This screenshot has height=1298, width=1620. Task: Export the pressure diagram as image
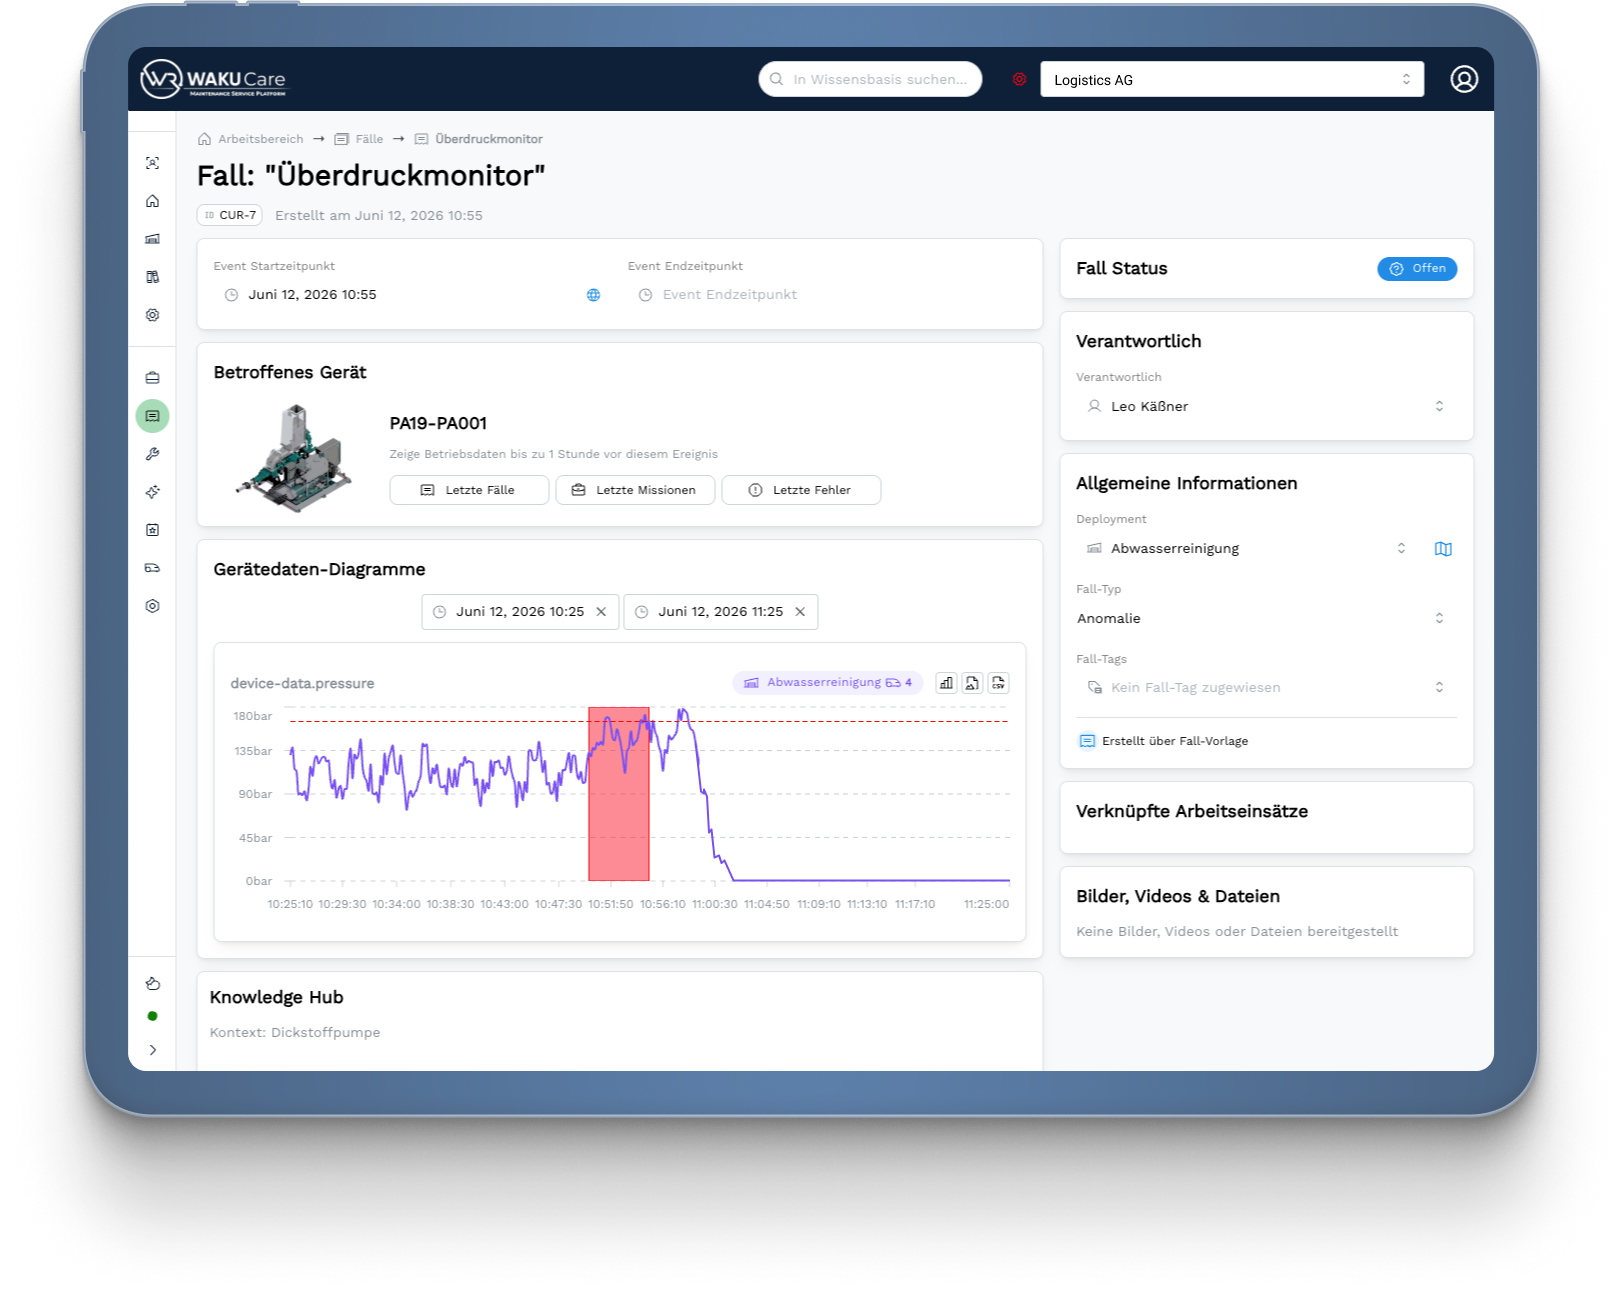click(x=972, y=683)
